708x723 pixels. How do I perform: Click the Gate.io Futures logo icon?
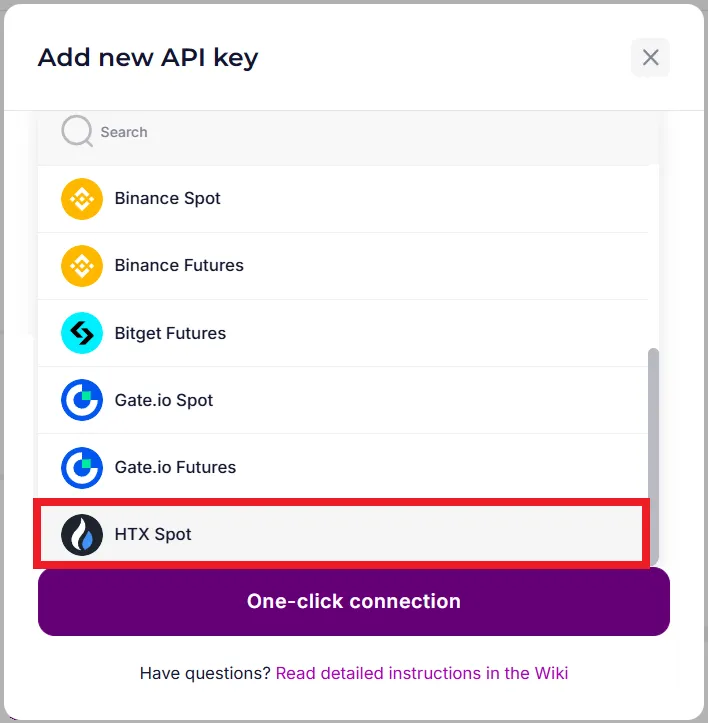click(x=82, y=467)
